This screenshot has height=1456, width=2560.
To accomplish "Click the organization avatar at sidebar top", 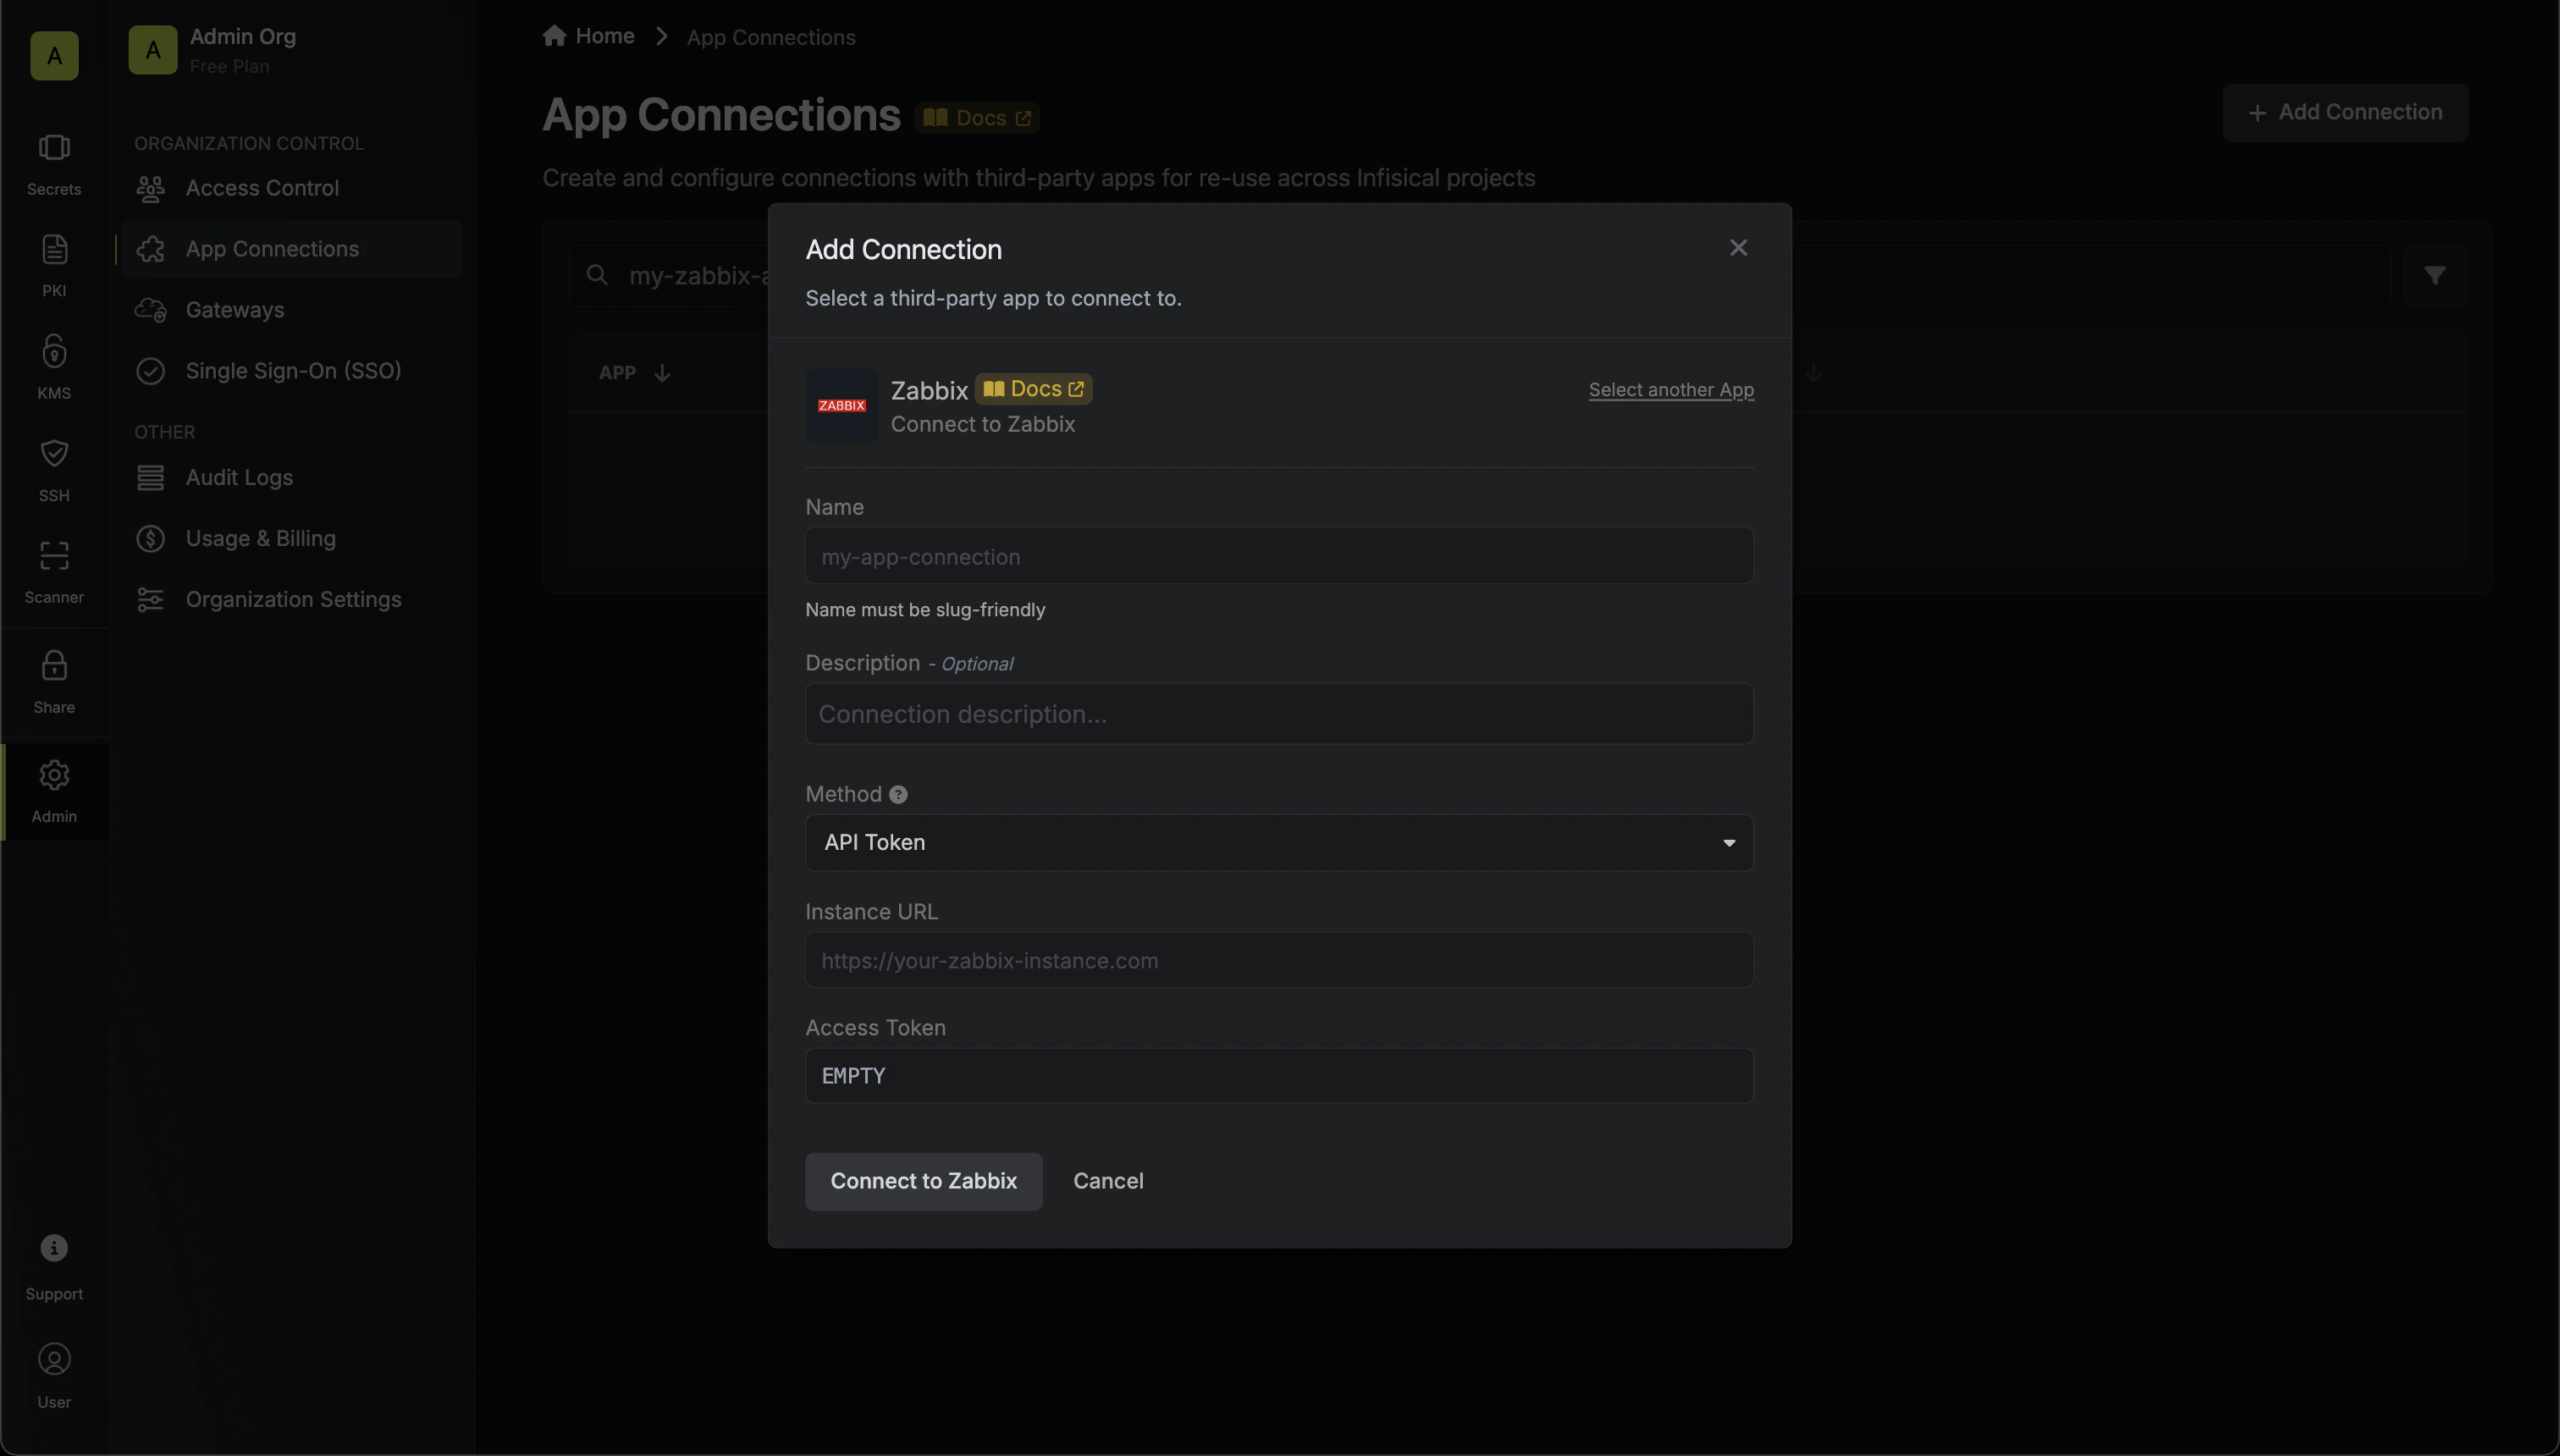I will coord(54,56).
